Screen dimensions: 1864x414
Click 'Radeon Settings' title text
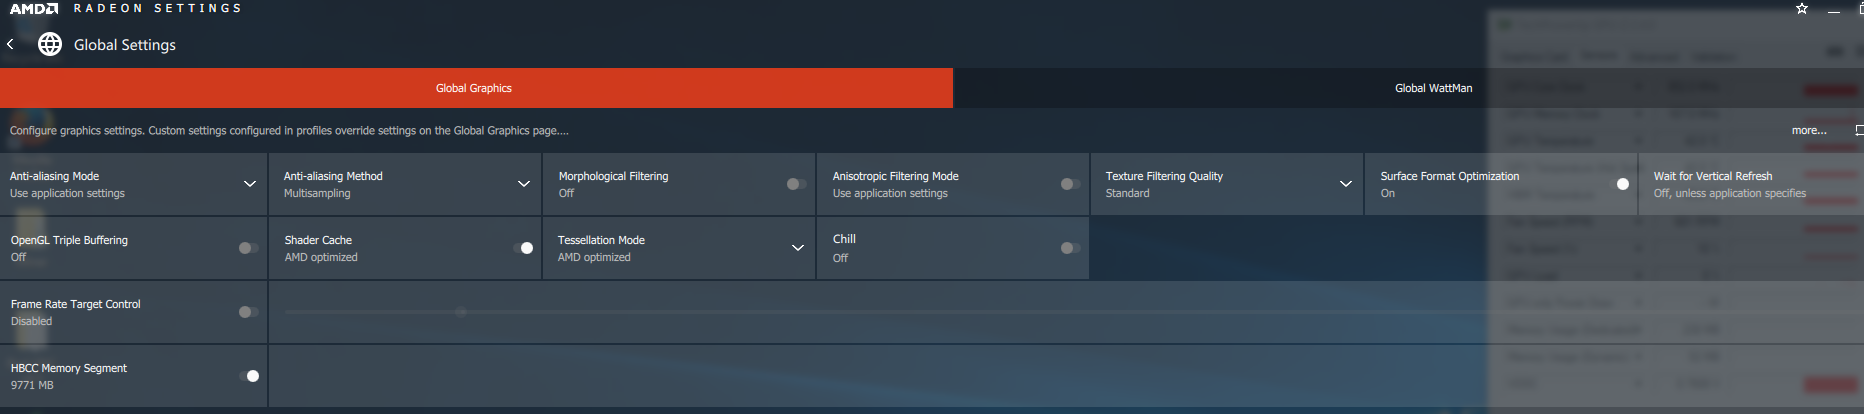click(157, 8)
